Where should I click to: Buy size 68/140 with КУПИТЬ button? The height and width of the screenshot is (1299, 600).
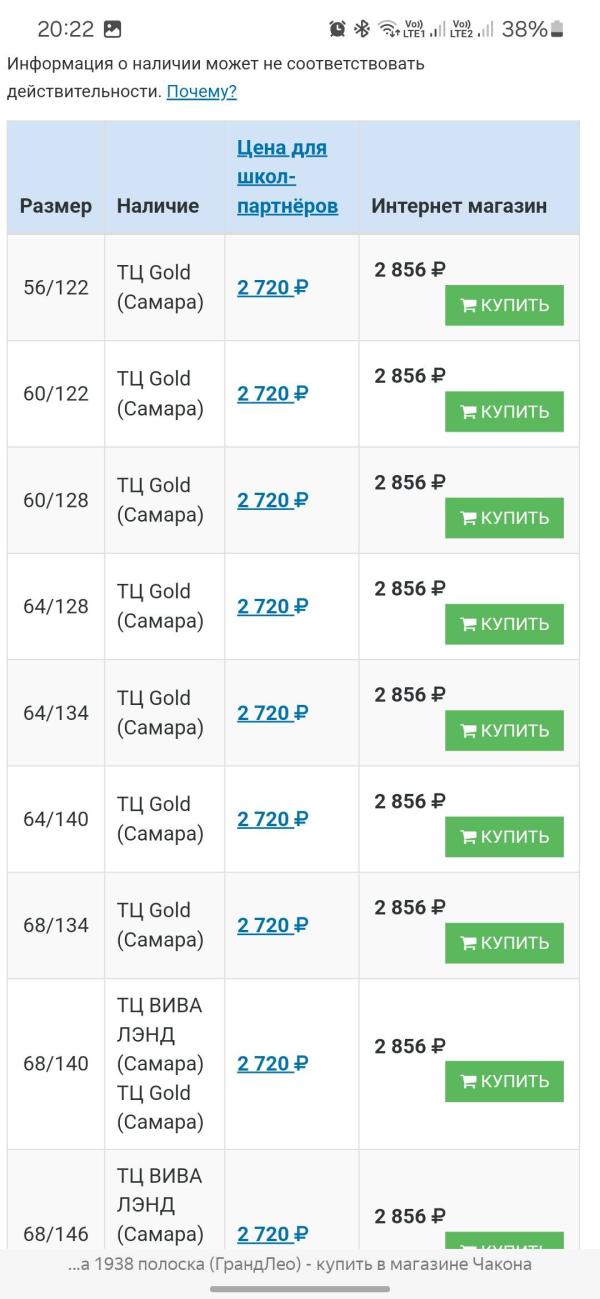click(x=504, y=1081)
